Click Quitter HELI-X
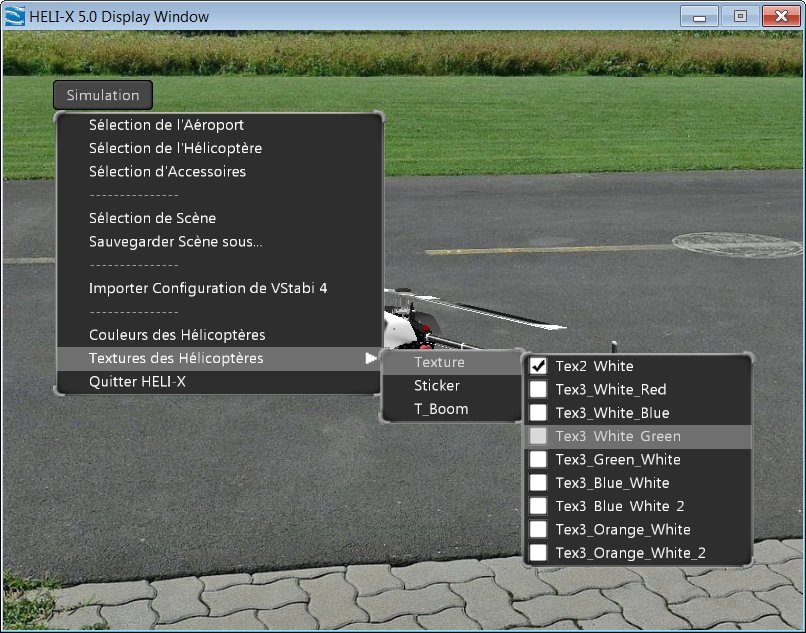 click(137, 382)
